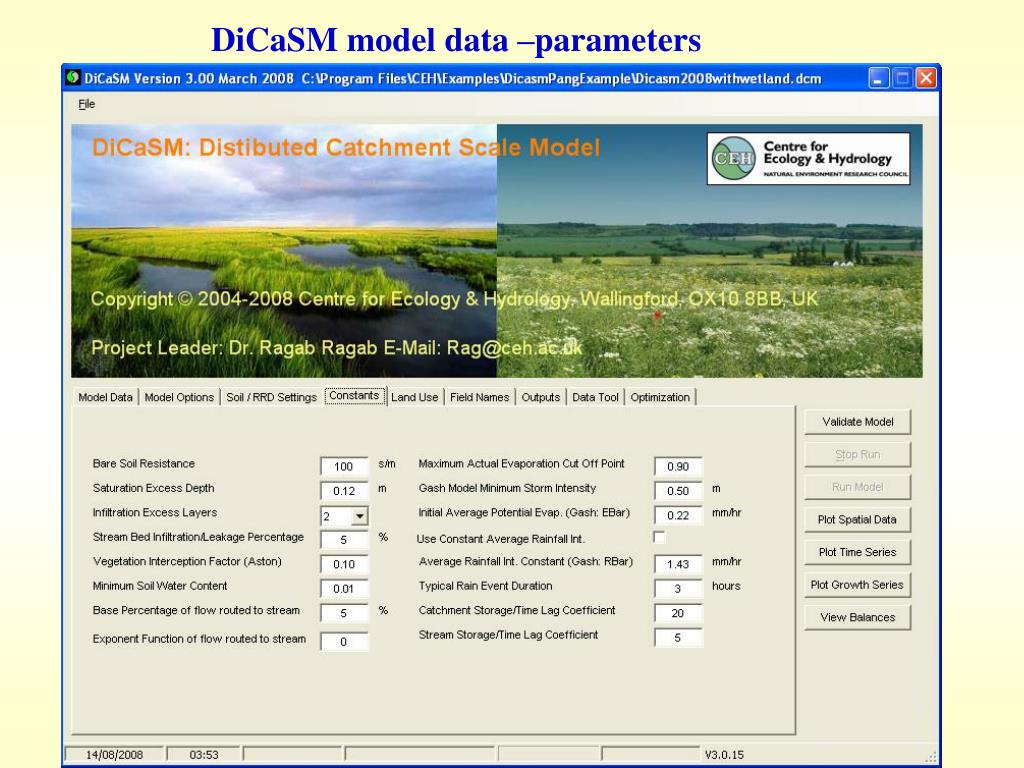Edit Initial Average Potential Evap. field
This screenshot has width=1024, height=768.
coord(678,515)
